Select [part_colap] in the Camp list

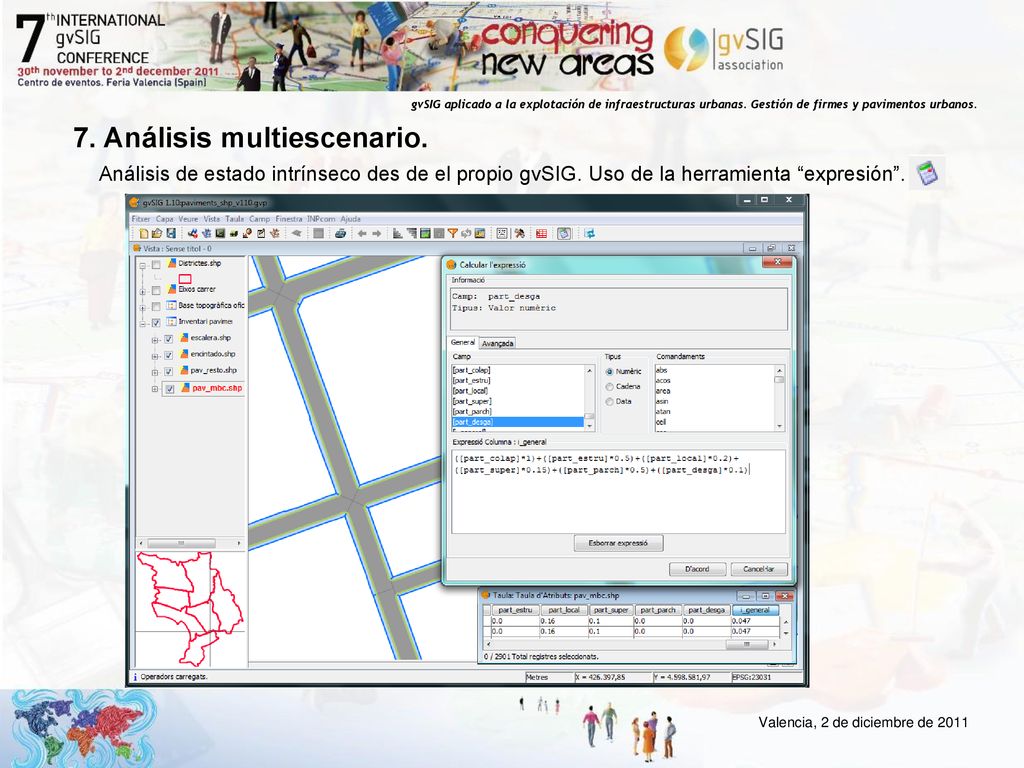click(x=519, y=370)
